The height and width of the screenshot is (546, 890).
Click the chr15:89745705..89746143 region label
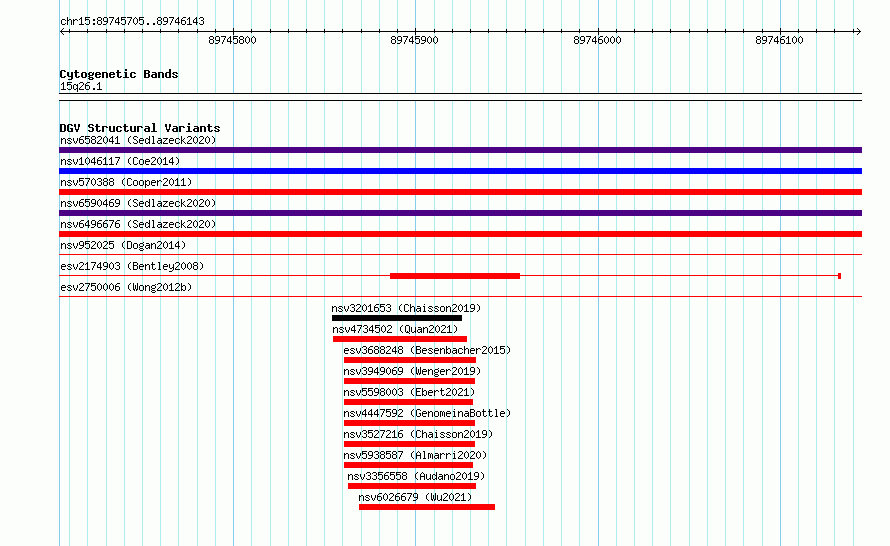(132, 22)
